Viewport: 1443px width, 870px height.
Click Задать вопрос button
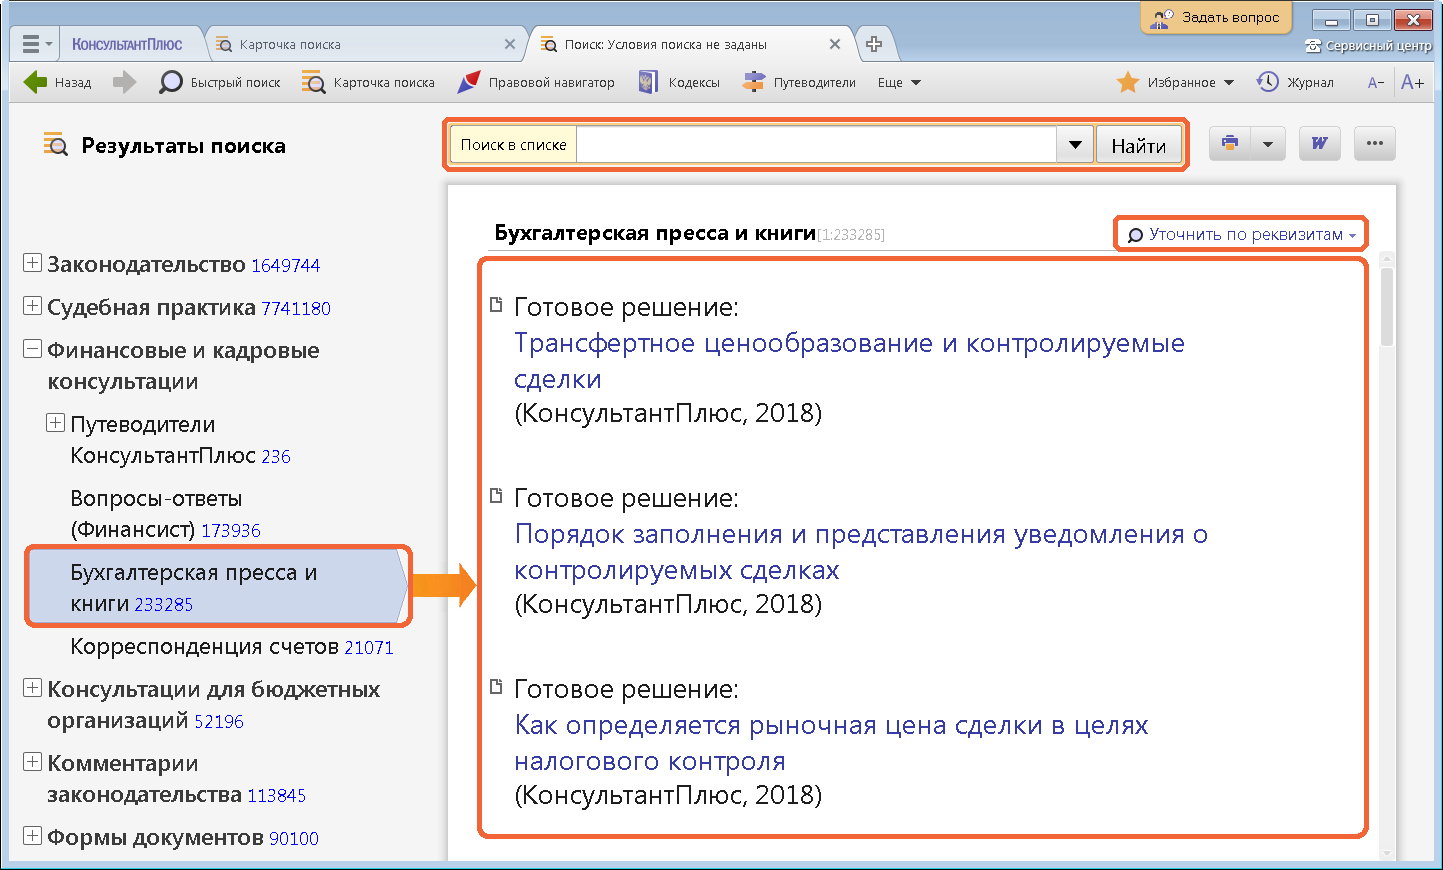[x=1216, y=17]
